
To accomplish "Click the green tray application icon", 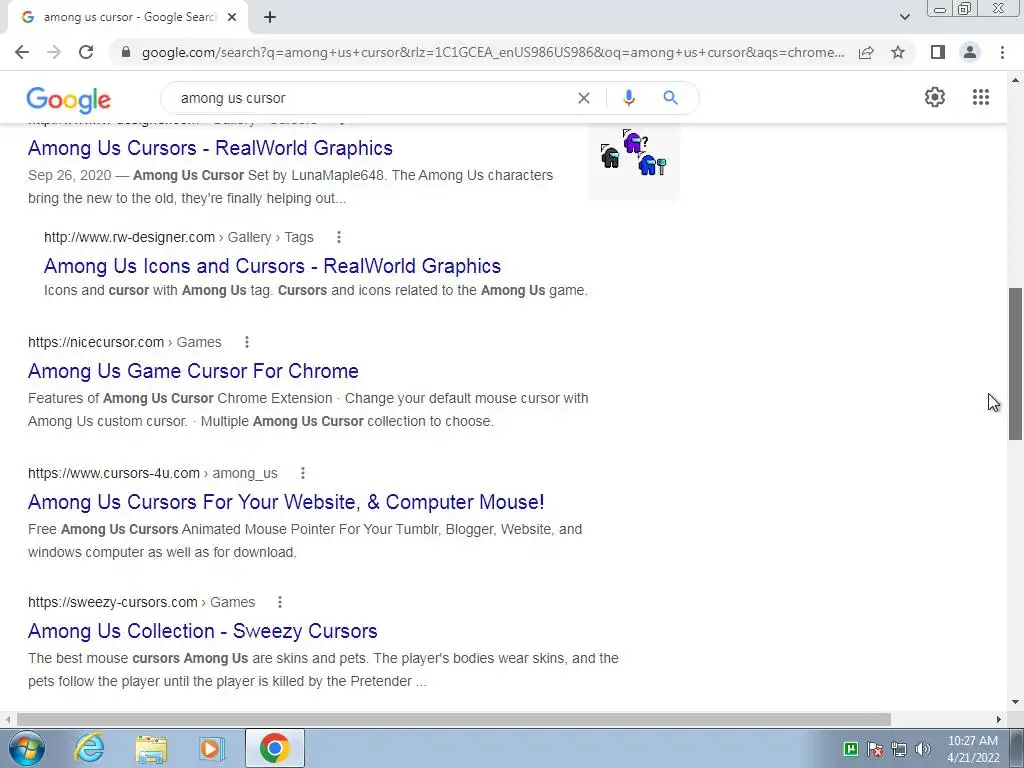I will pyautogui.click(x=851, y=748).
